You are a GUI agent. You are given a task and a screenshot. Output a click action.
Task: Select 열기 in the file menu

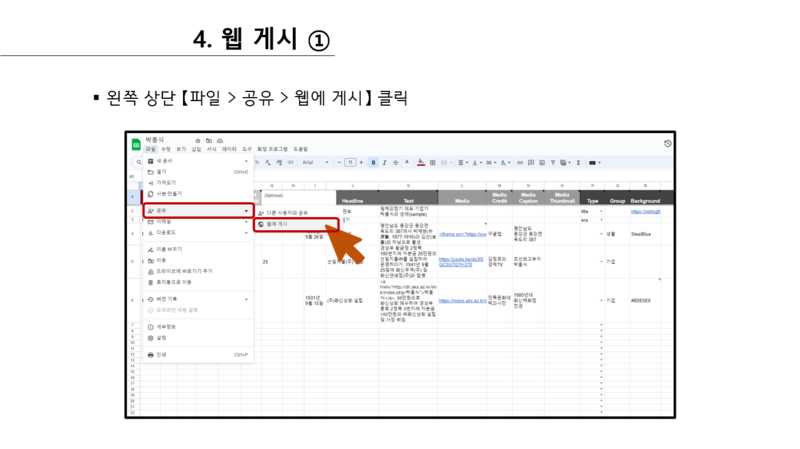[x=198, y=172]
